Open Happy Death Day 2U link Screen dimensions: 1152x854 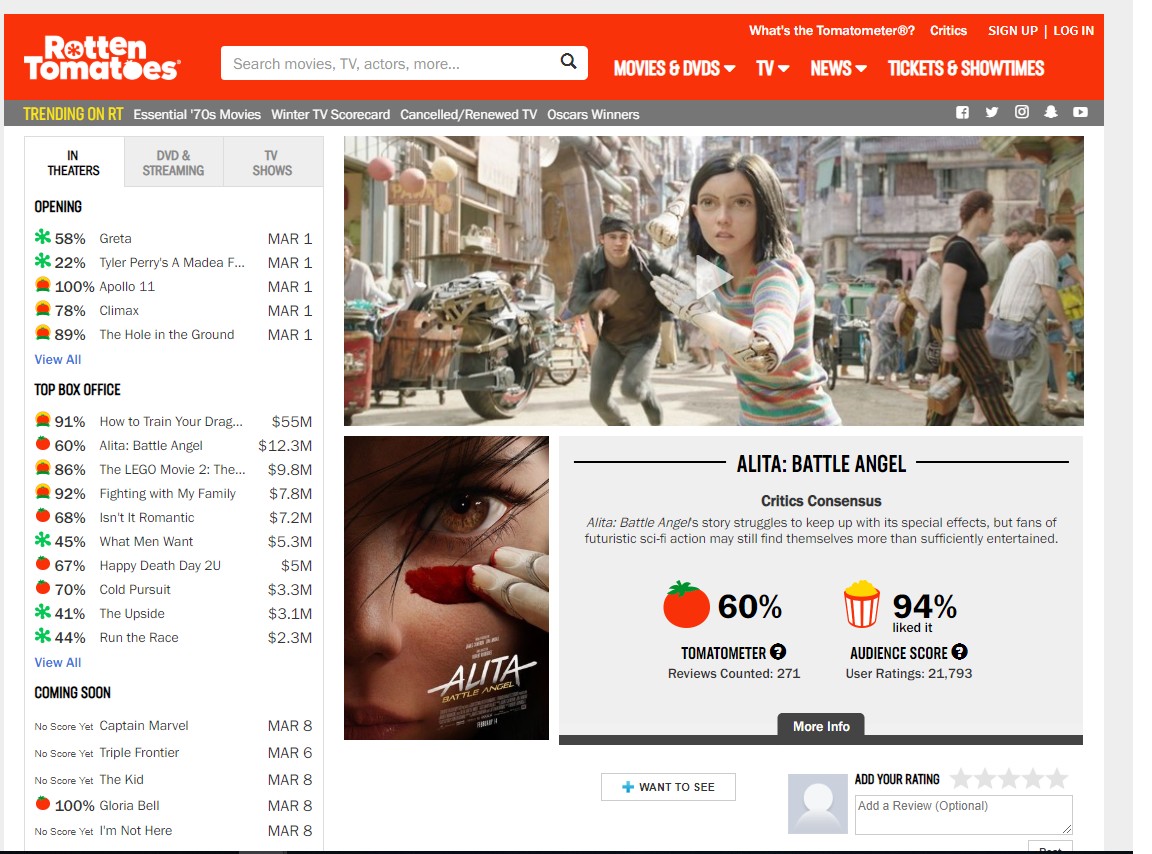(x=160, y=566)
